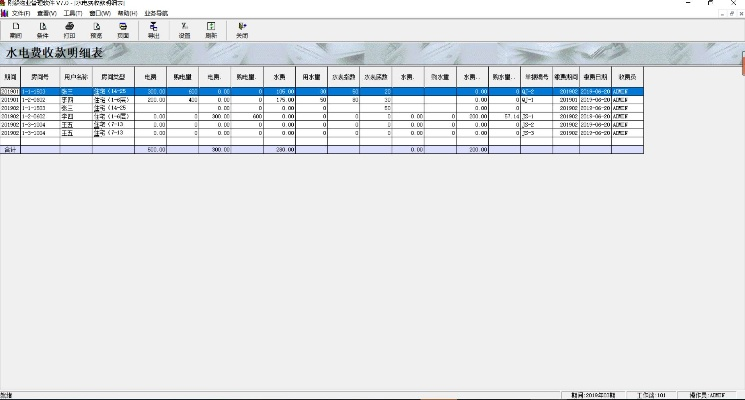The width and height of the screenshot is (745, 400).
Task: Open the 业务导航 menu item
Action: pos(156,13)
